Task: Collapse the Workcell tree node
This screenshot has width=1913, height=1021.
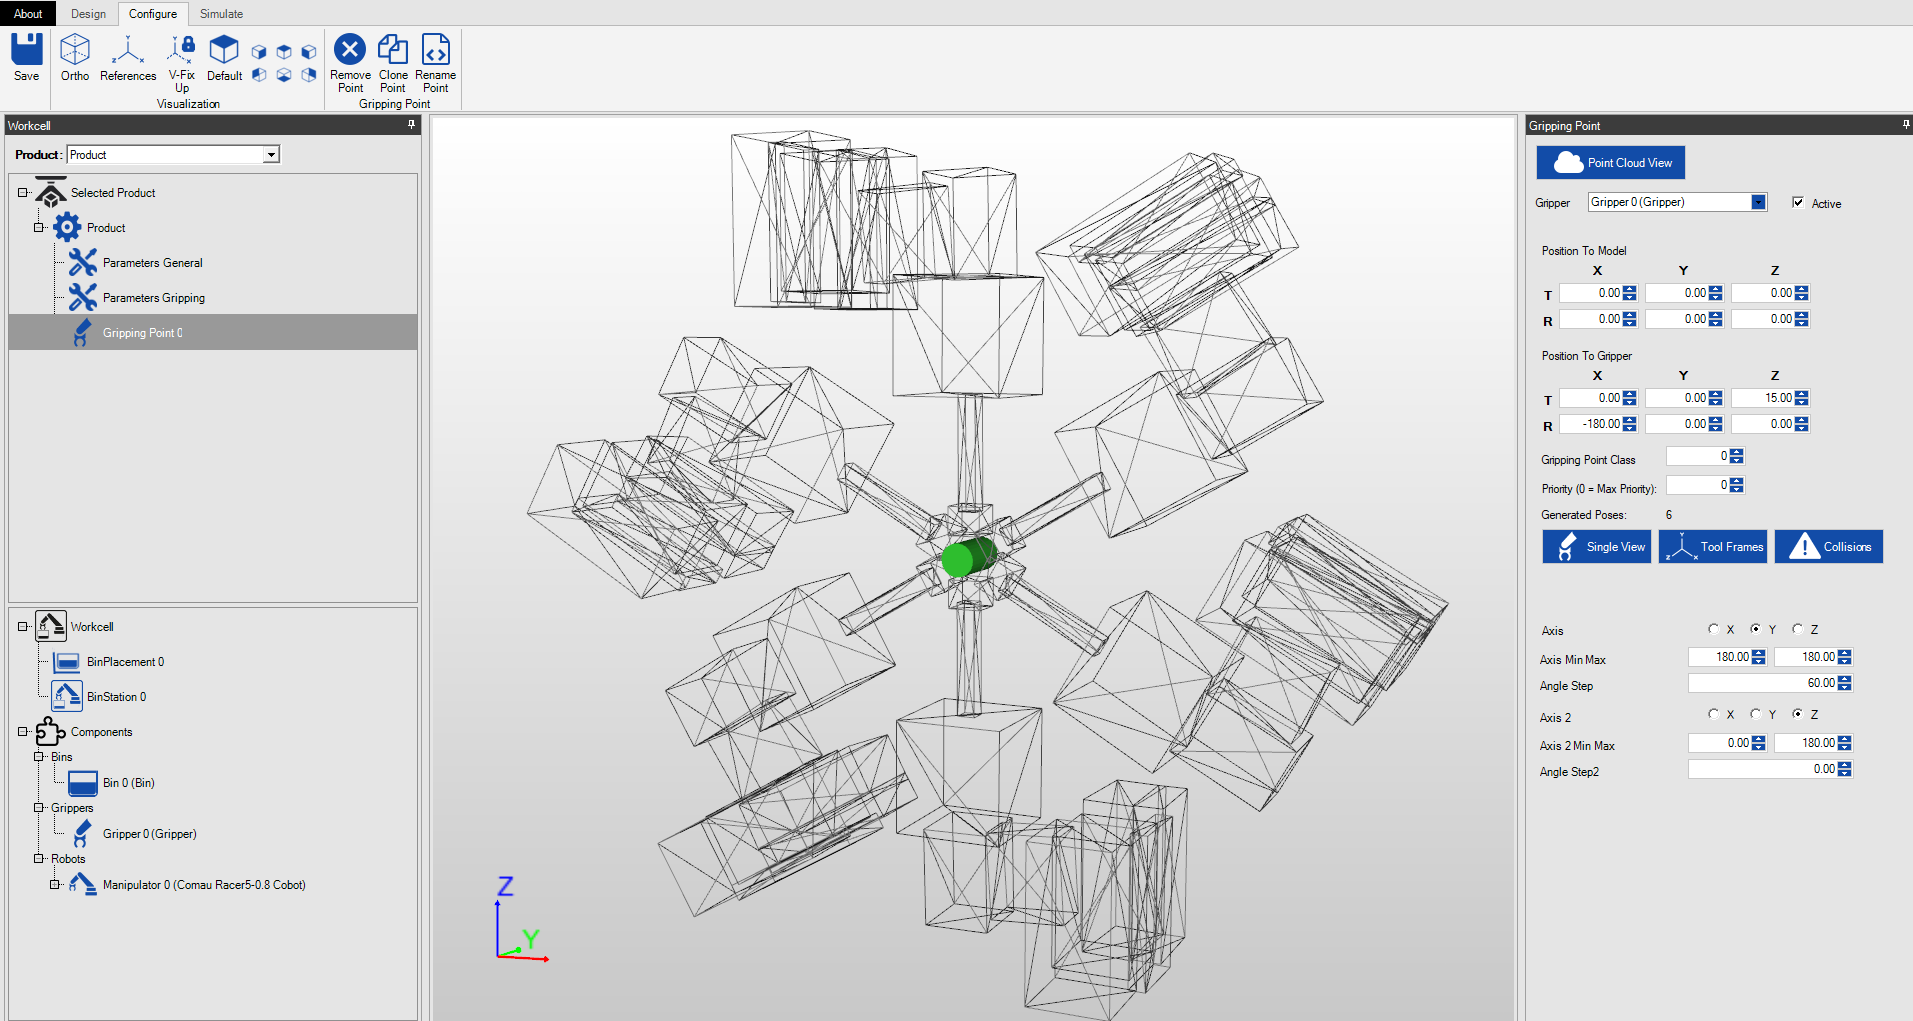Action: click(x=23, y=627)
